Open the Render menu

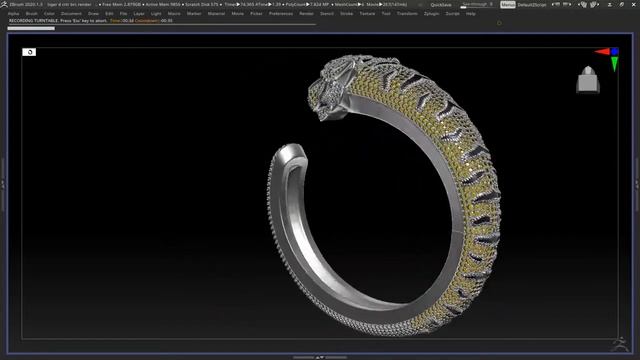tap(306, 13)
